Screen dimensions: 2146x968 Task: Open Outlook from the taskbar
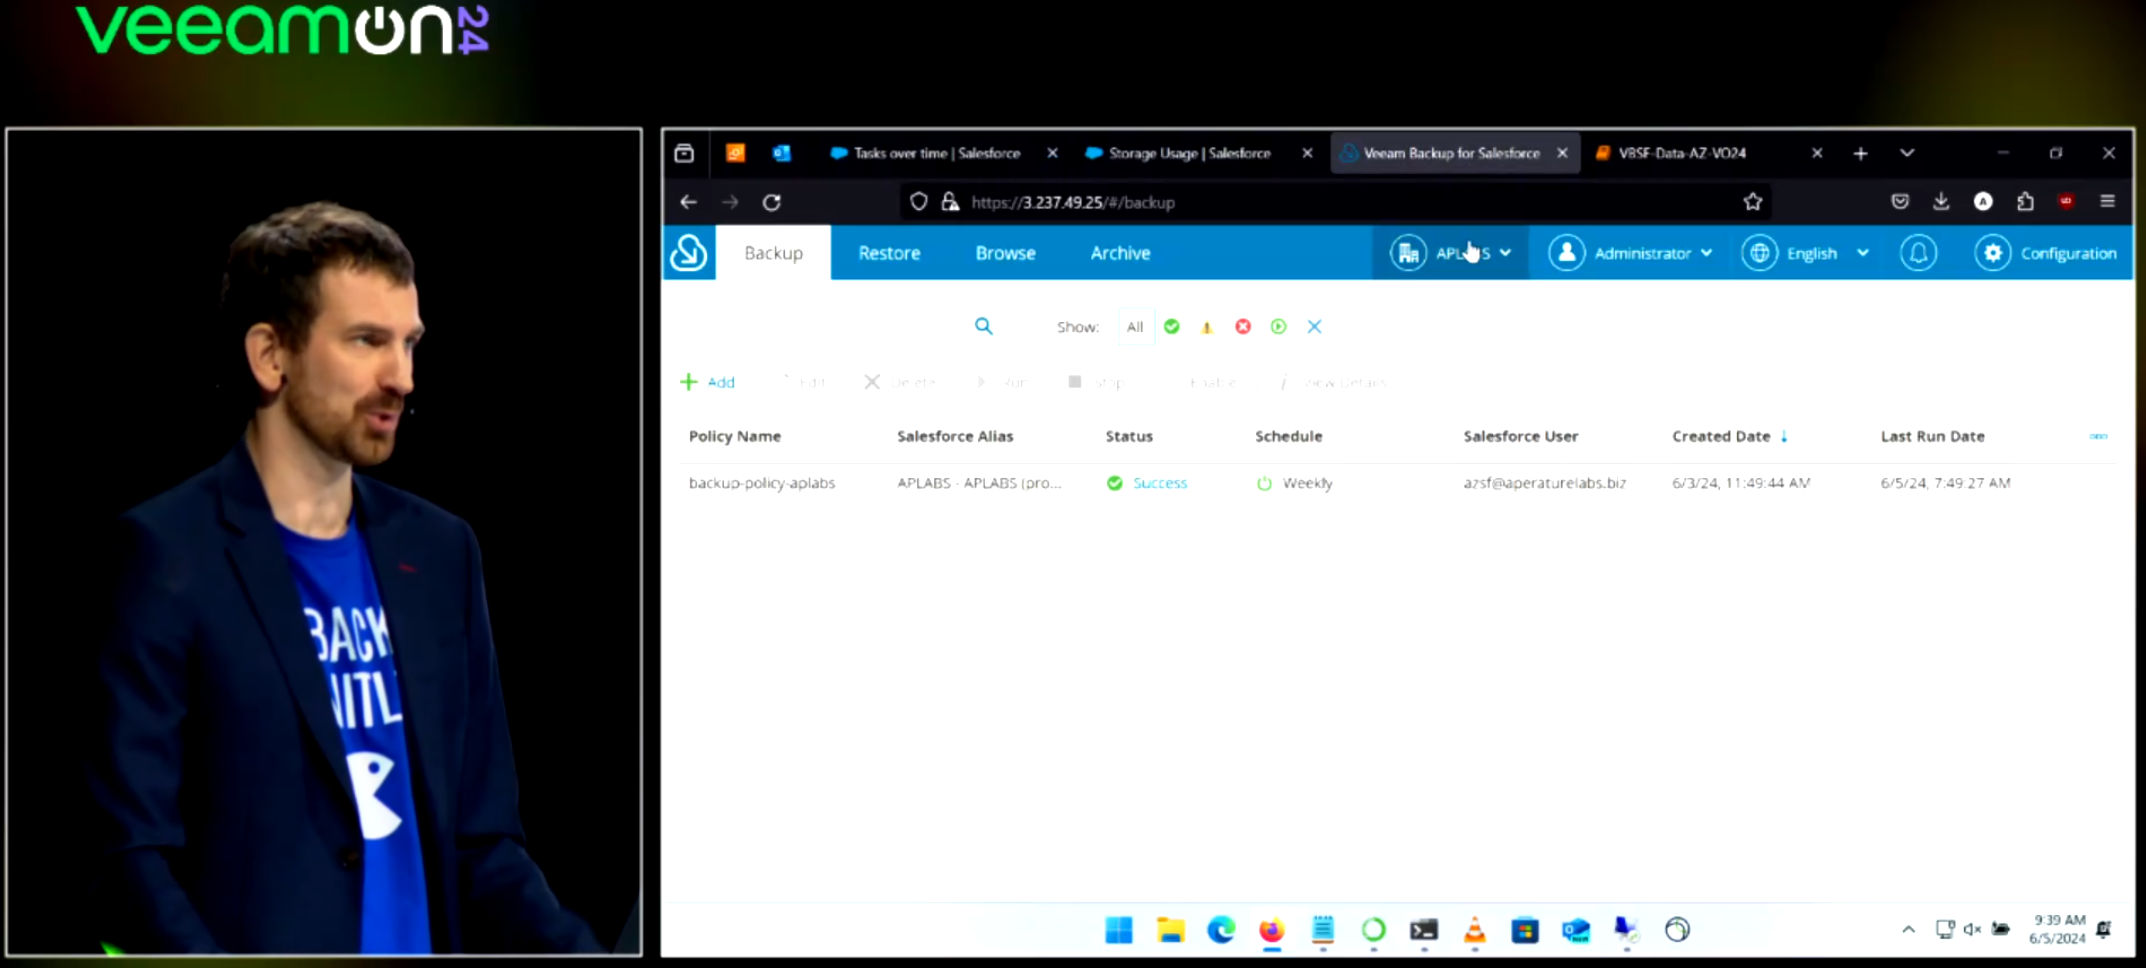pyautogui.click(x=1576, y=930)
